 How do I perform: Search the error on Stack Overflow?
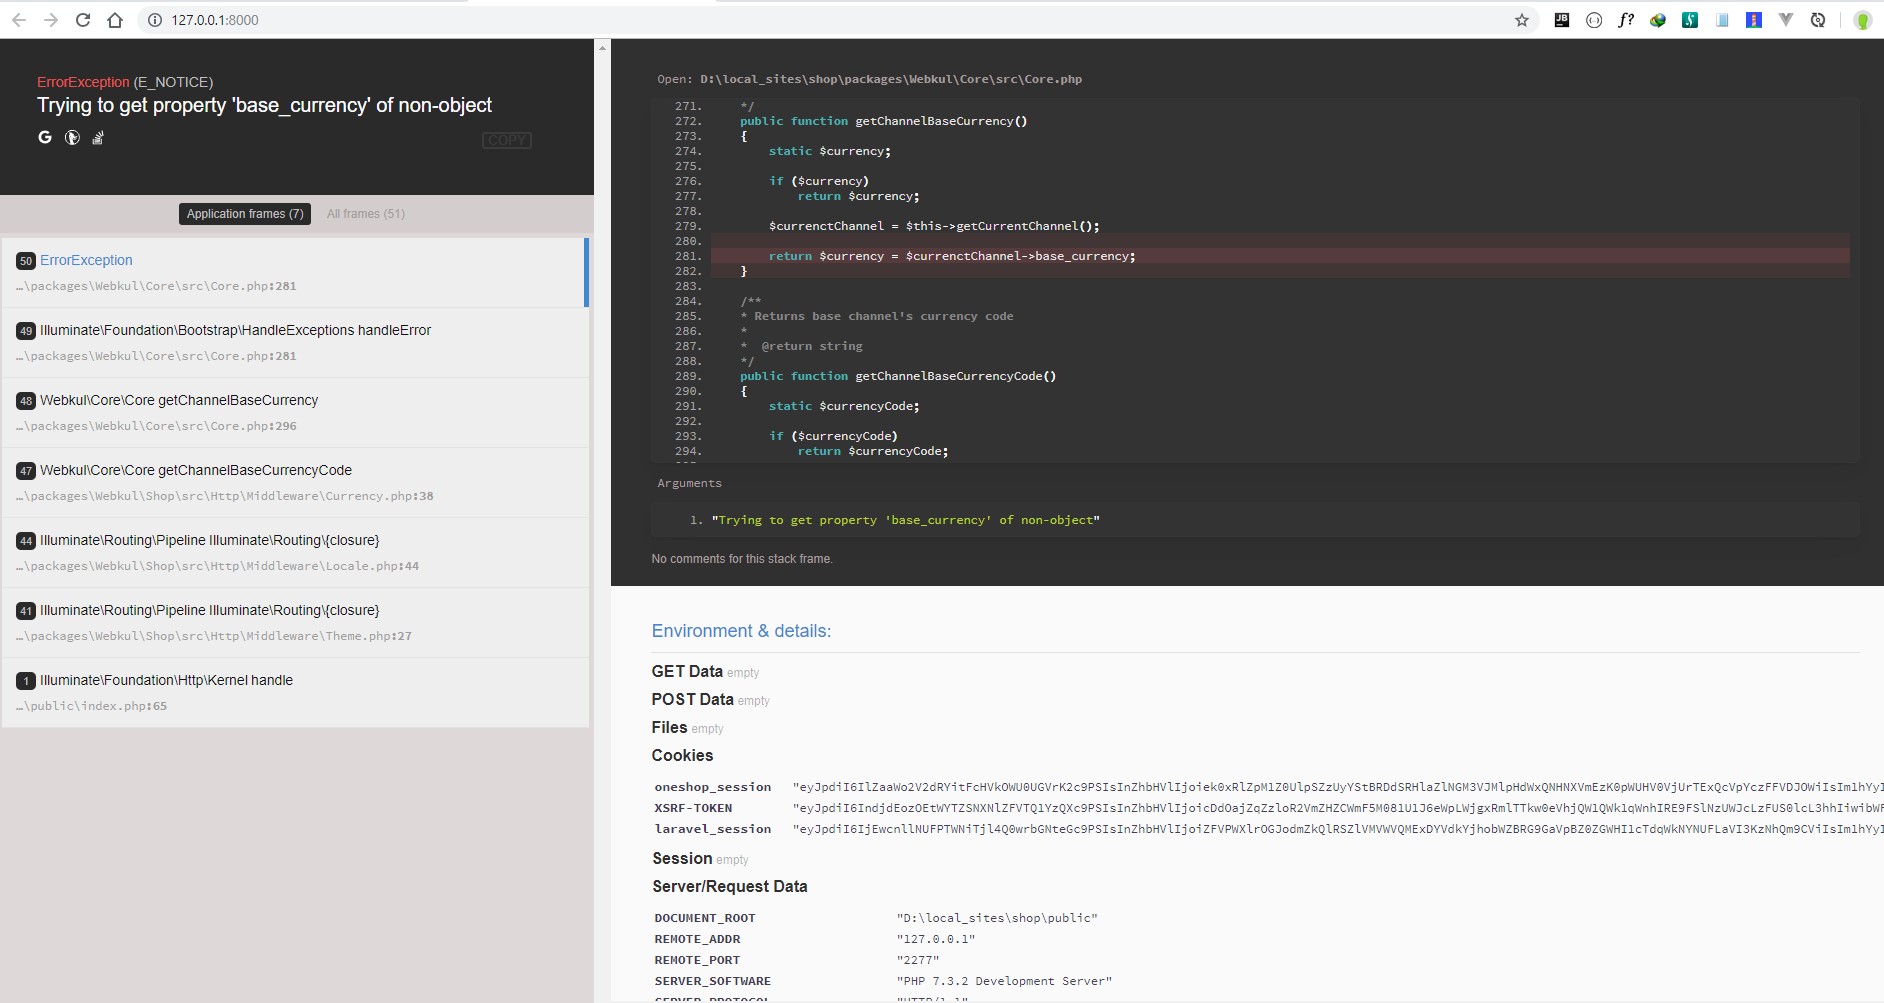(x=98, y=138)
